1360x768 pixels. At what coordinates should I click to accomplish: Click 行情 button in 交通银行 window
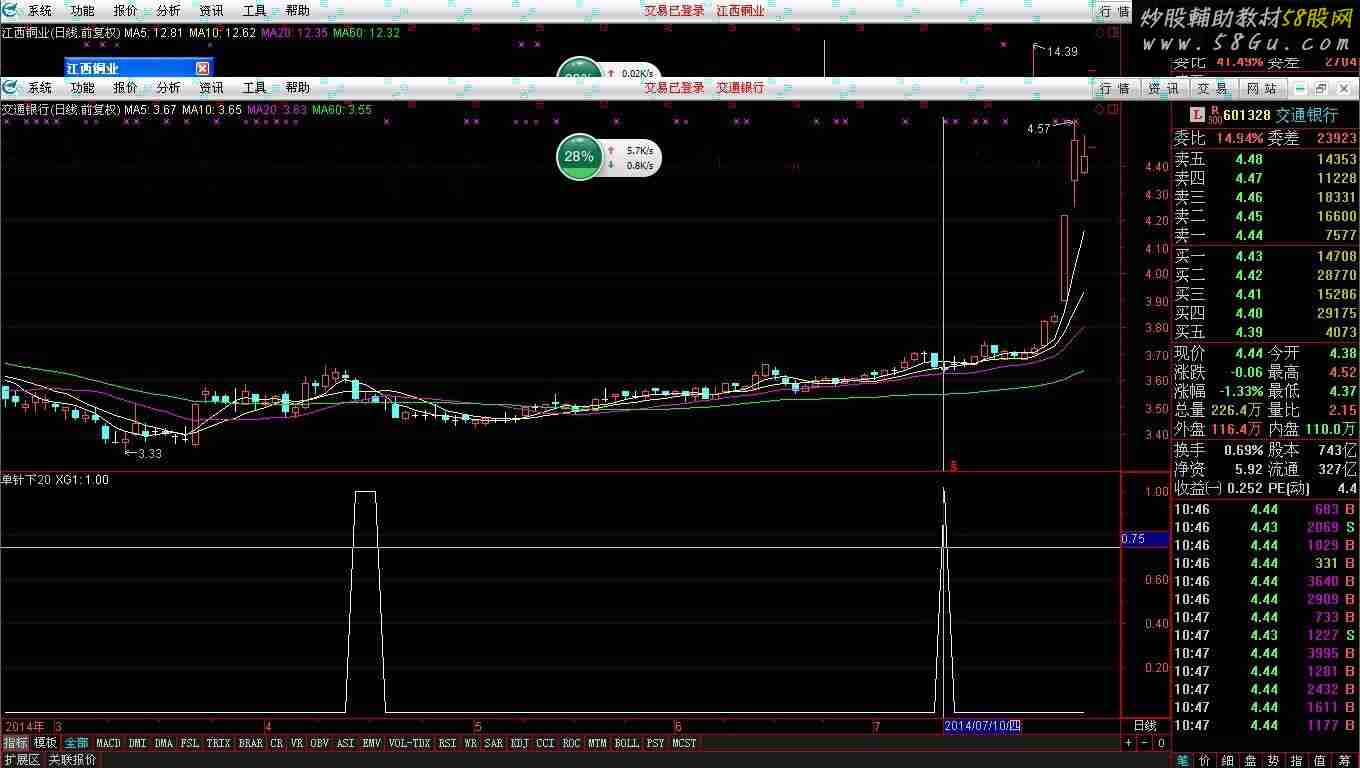(x=1115, y=89)
